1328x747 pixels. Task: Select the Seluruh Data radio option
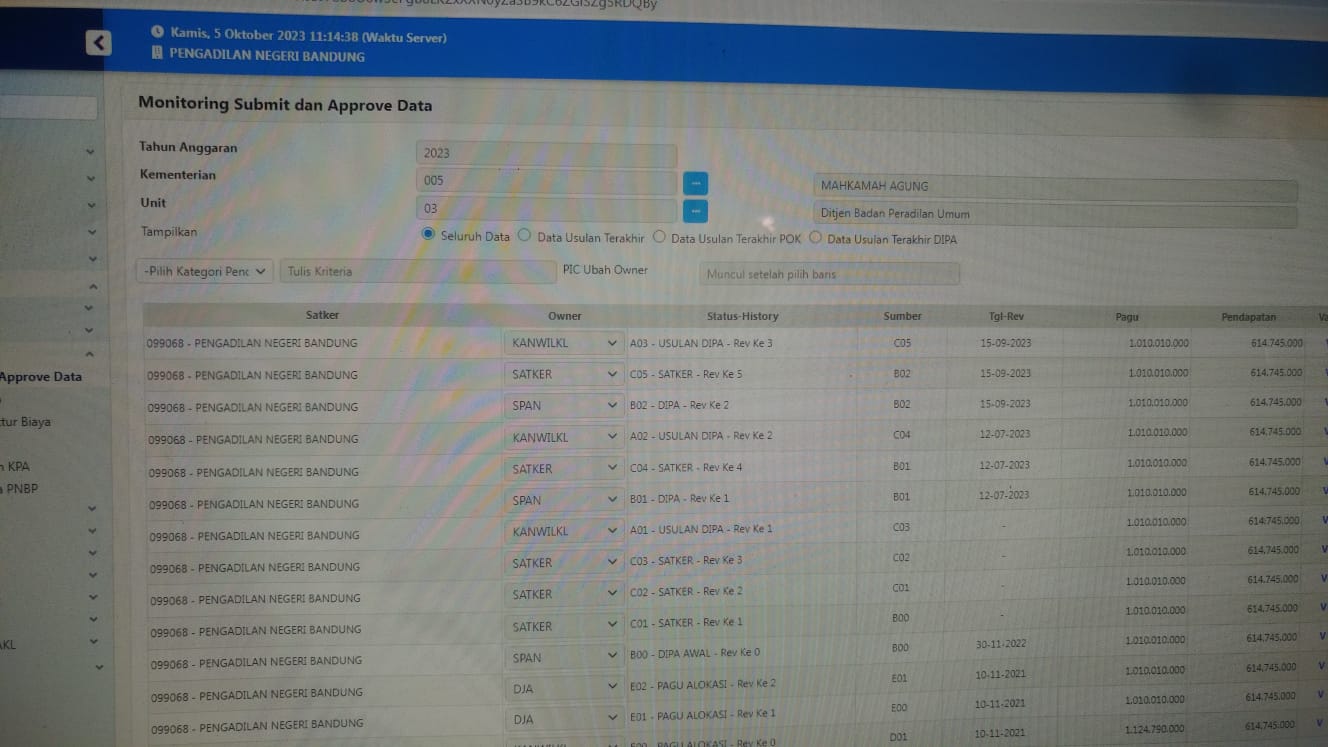point(429,234)
